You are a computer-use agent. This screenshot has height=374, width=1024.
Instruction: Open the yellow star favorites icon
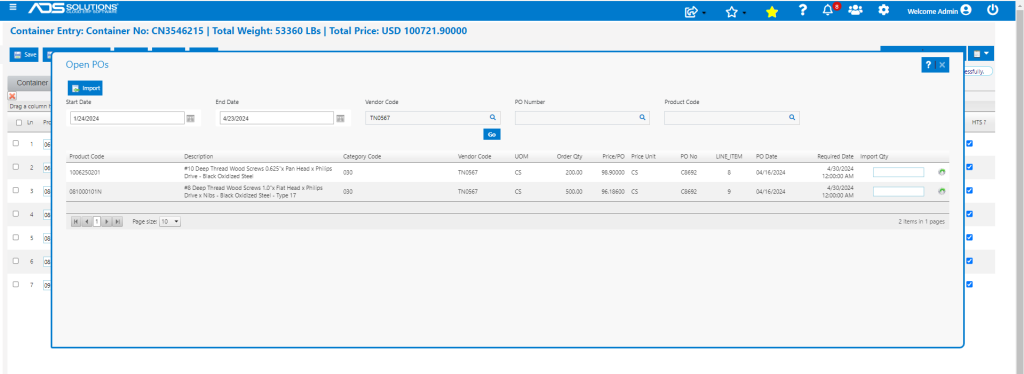(x=772, y=11)
